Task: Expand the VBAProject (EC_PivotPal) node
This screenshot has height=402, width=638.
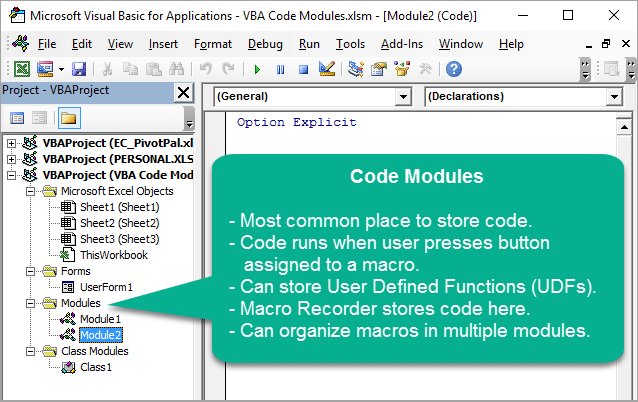Action: (x=11, y=143)
